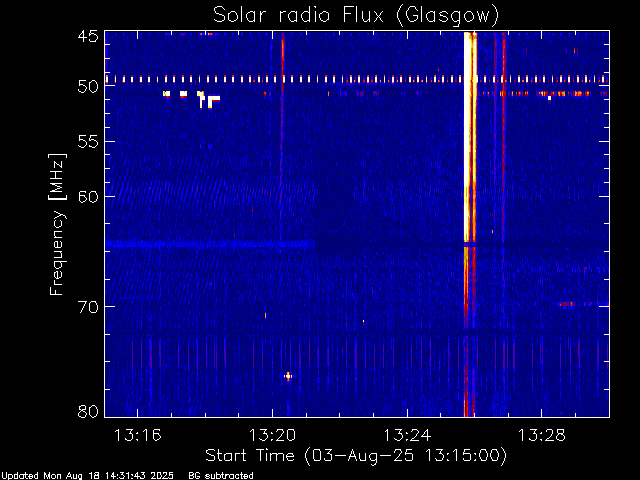Click the 45 MHz frequency tick label
The height and width of the screenshot is (480, 640).
(x=88, y=36)
